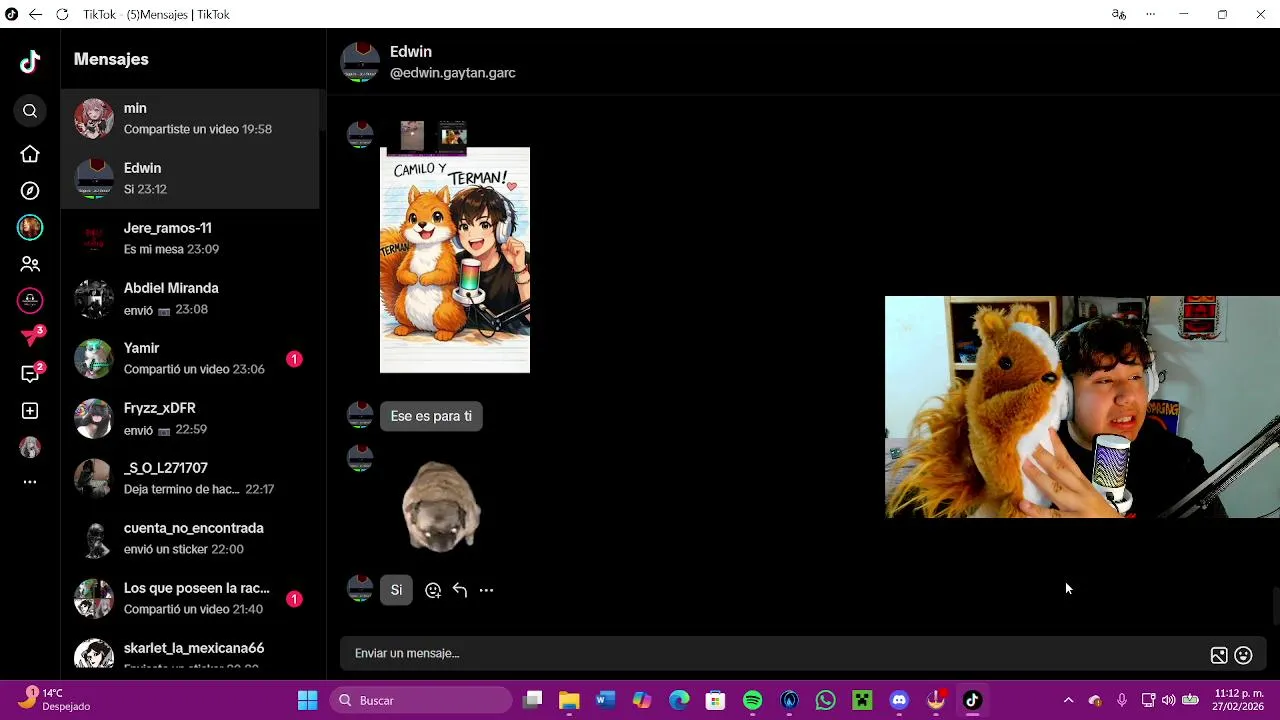
Task: Open the Task View taskbar icon
Action: pyautogui.click(x=533, y=700)
